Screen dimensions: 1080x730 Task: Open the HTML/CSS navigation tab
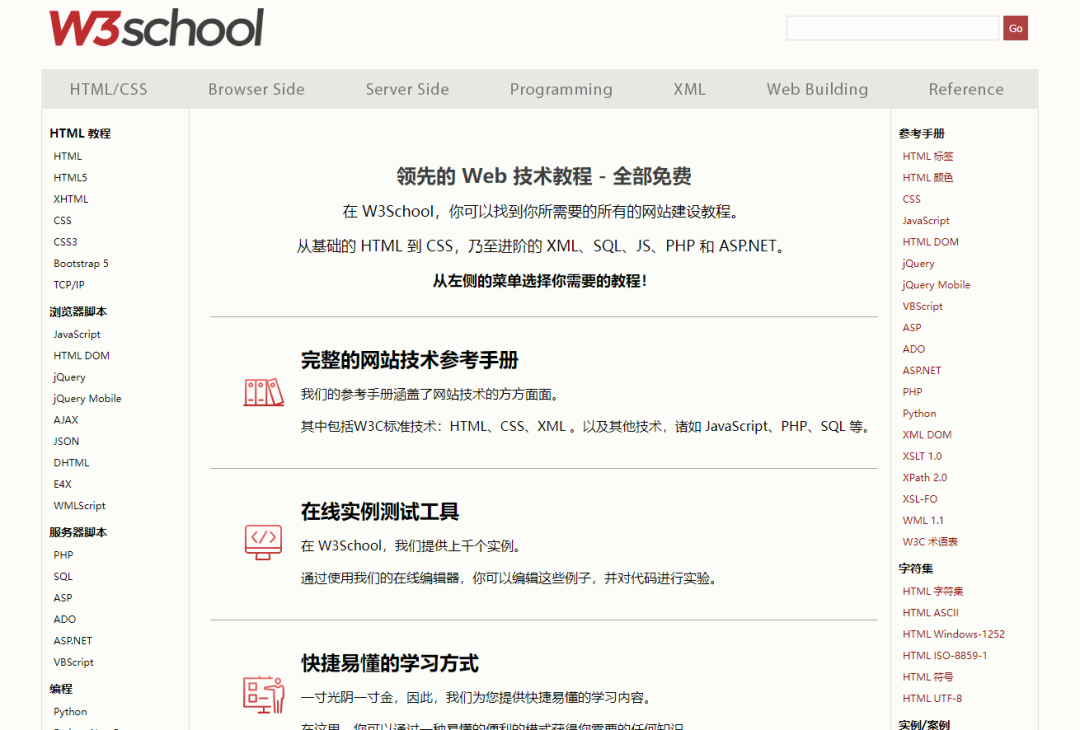pos(108,89)
